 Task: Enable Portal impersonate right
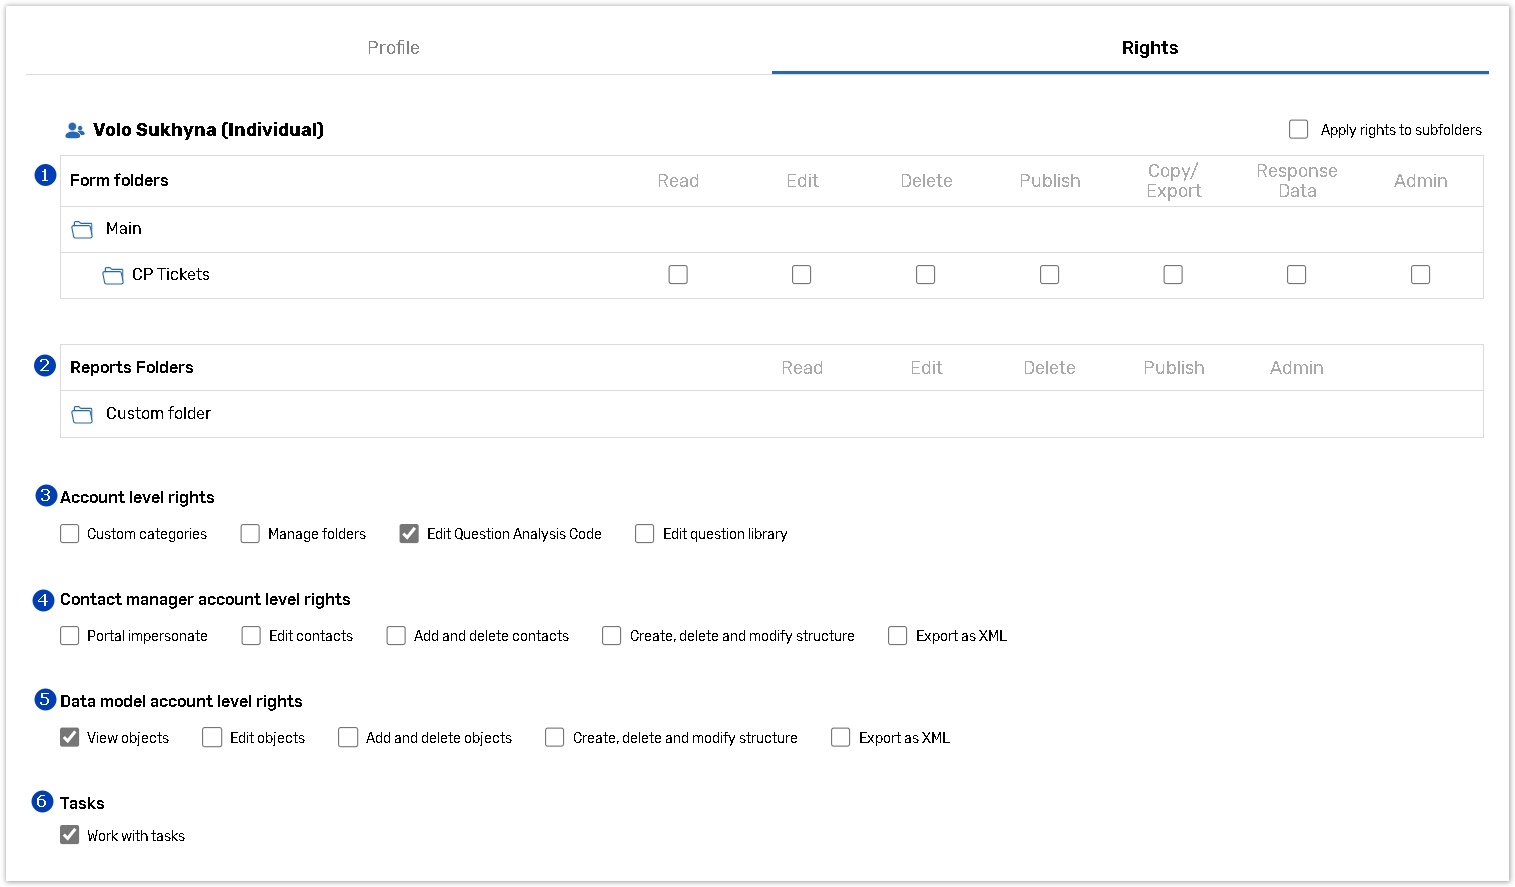(69, 636)
